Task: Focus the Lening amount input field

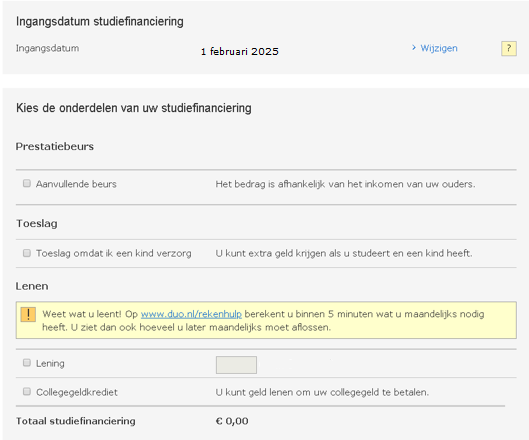Action: (236, 365)
